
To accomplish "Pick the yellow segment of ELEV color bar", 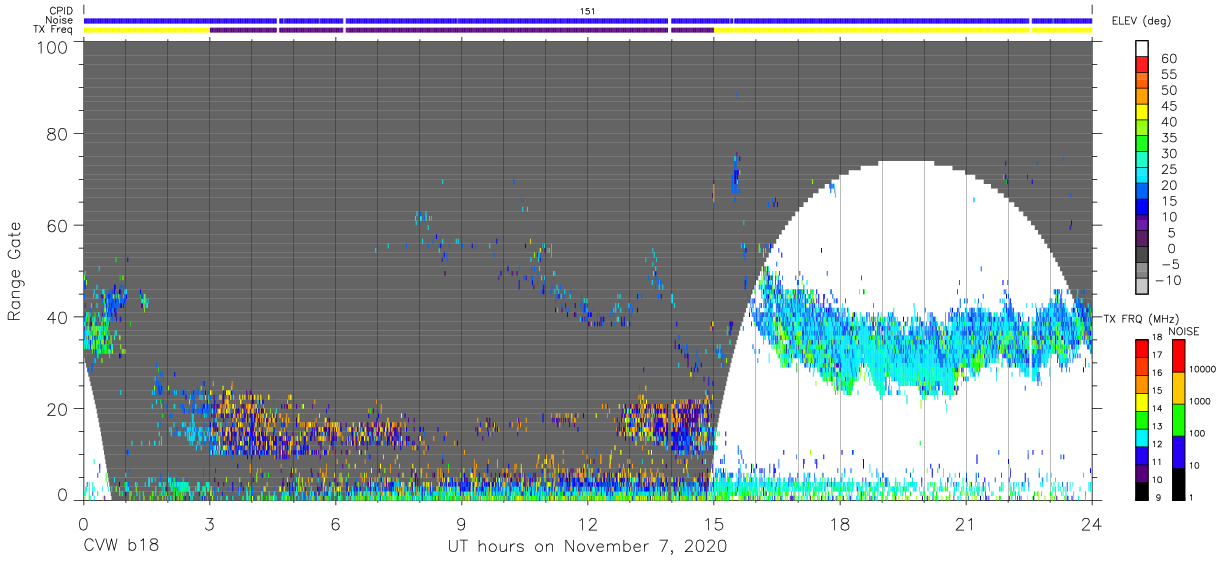I will click(1143, 113).
